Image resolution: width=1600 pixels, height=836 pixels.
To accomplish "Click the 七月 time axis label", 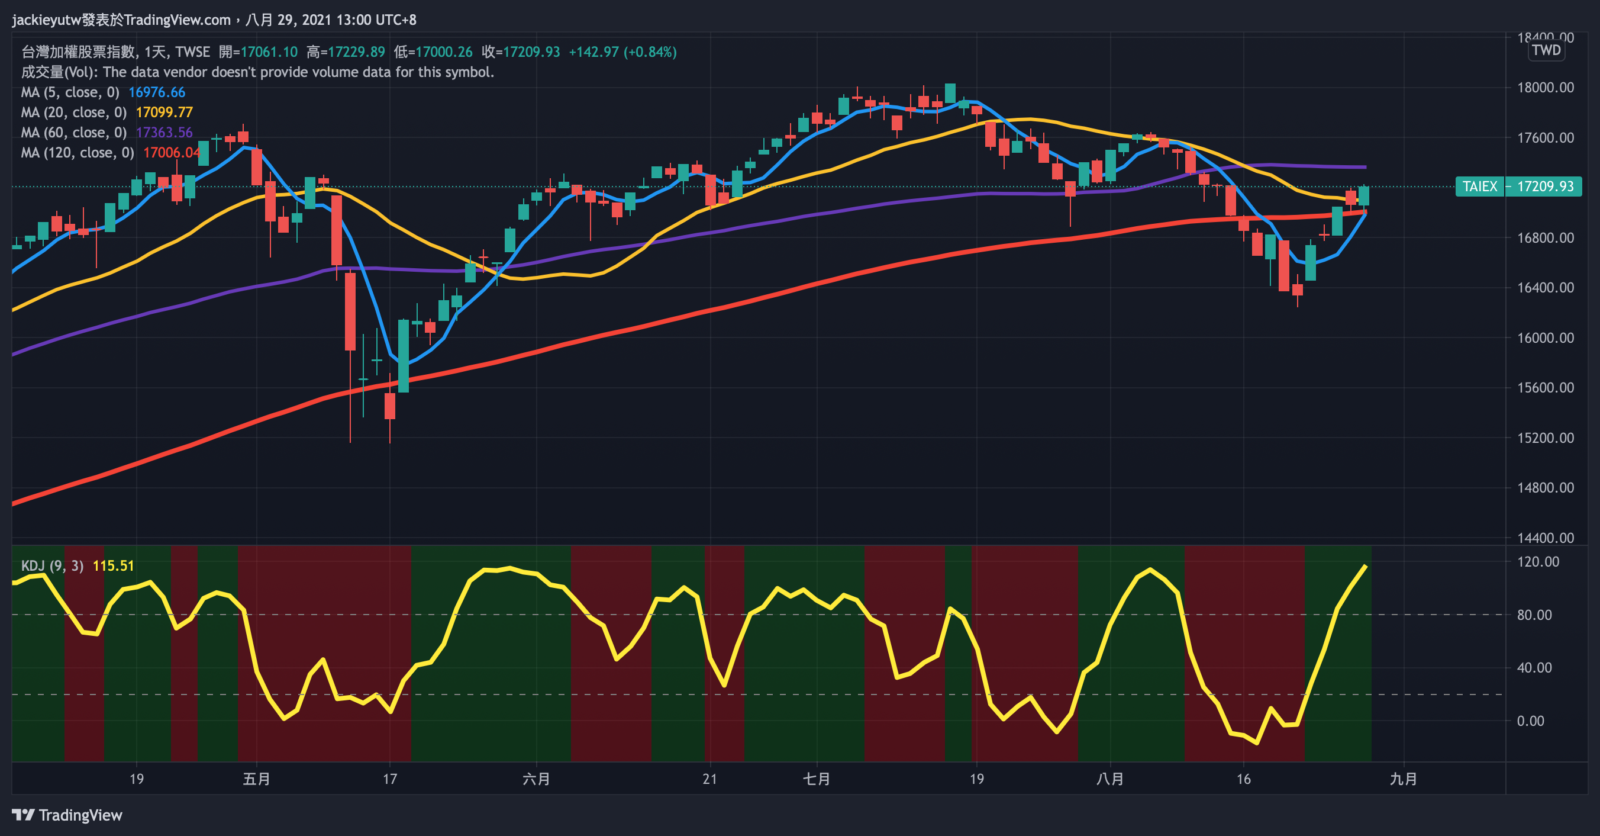I will click(x=816, y=779).
